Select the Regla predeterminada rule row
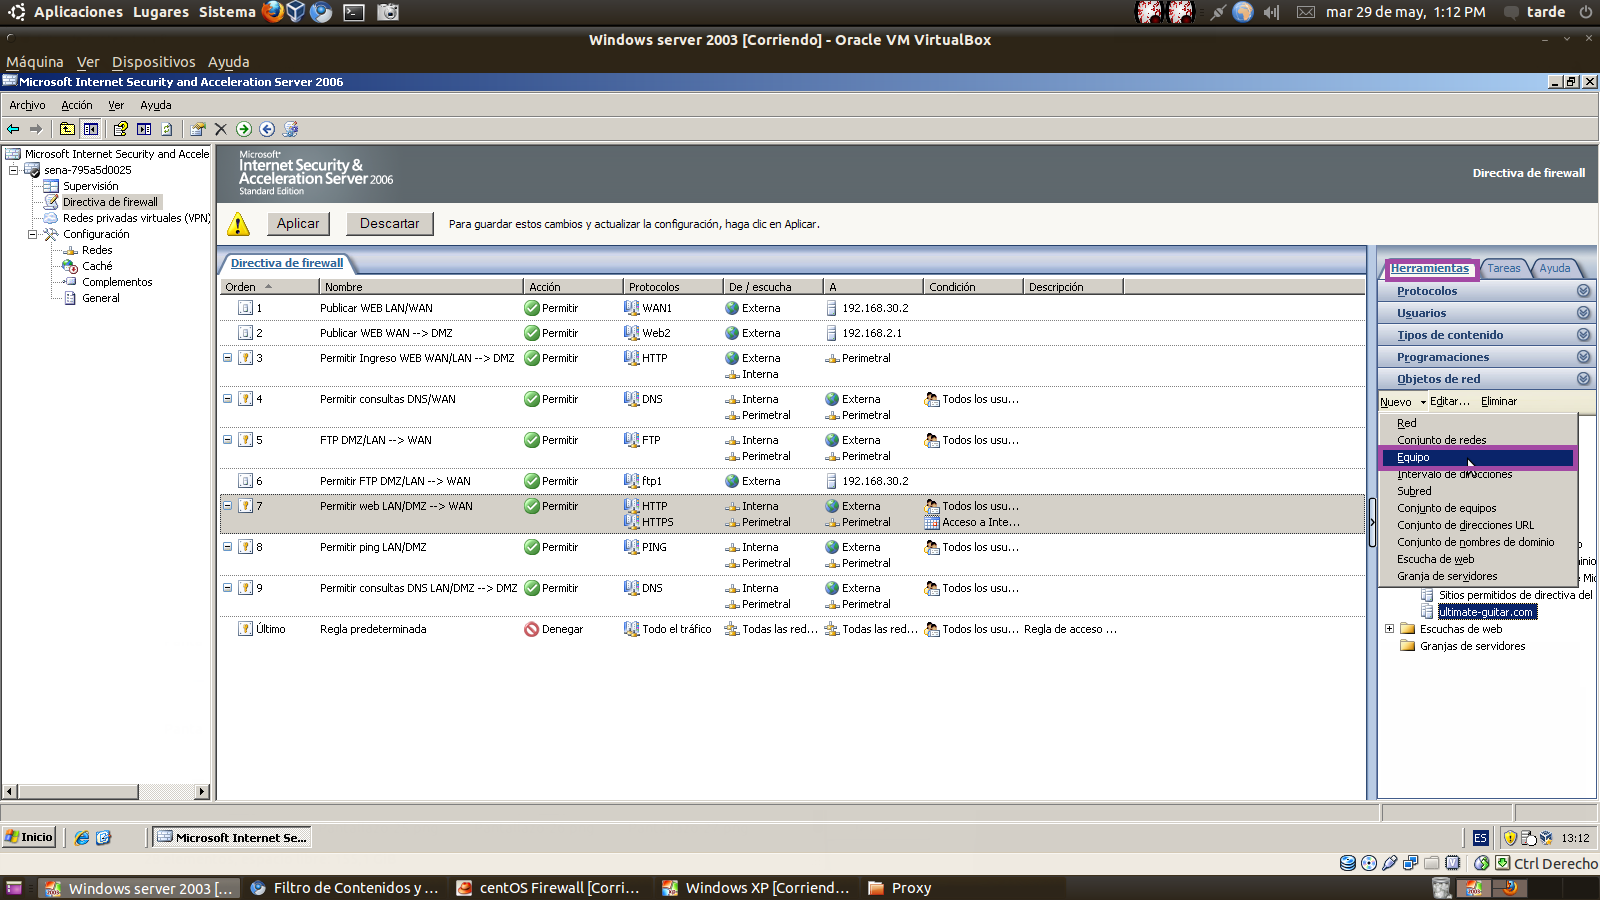Image resolution: width=1600 pixels, height=900 pixels. pyautogui.click(x=792, y=629)
